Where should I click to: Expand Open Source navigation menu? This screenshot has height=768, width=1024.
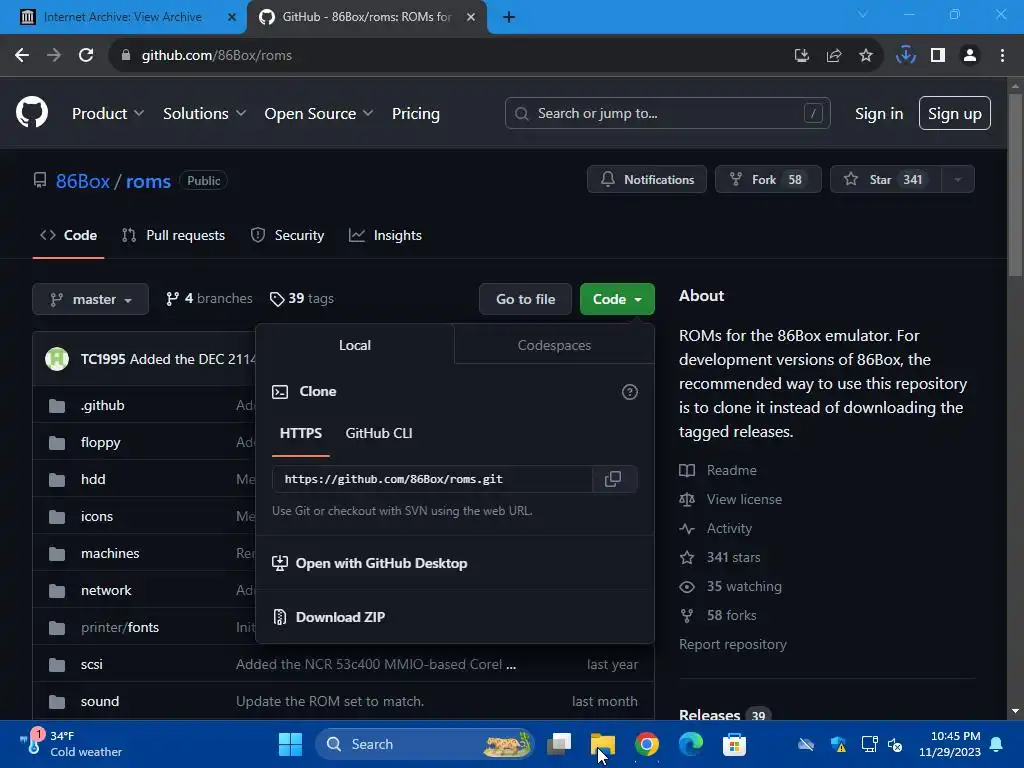click(319, 114)
